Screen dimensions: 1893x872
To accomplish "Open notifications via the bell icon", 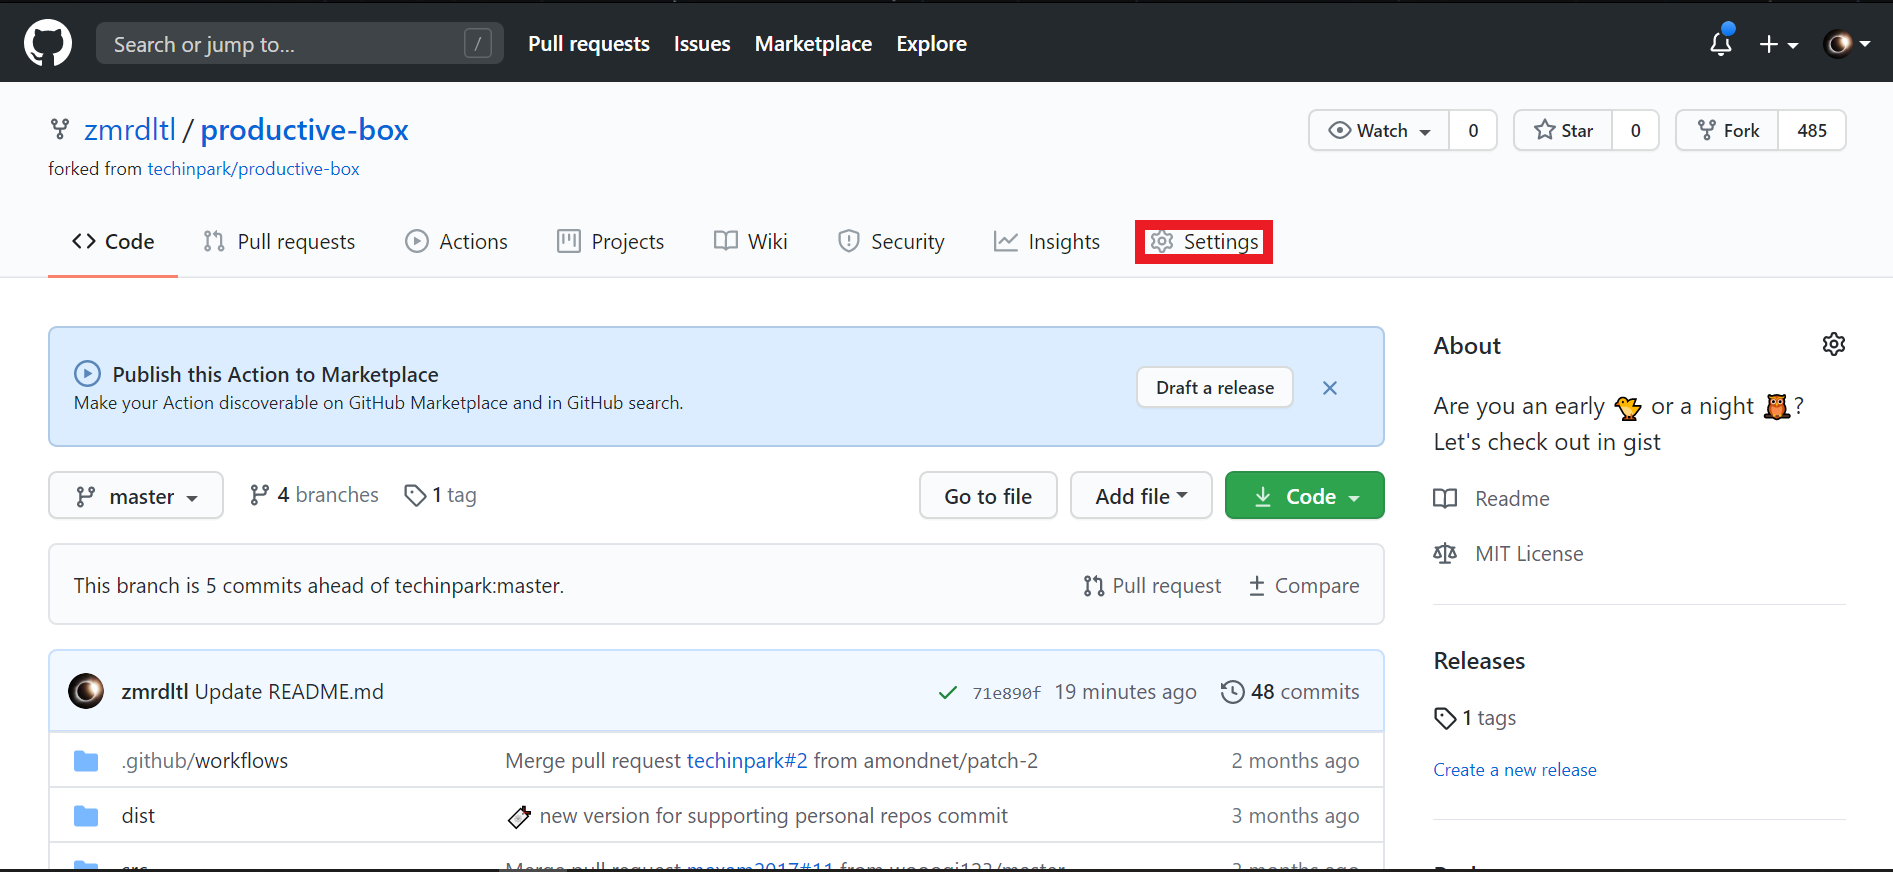I will (1721, 43).
